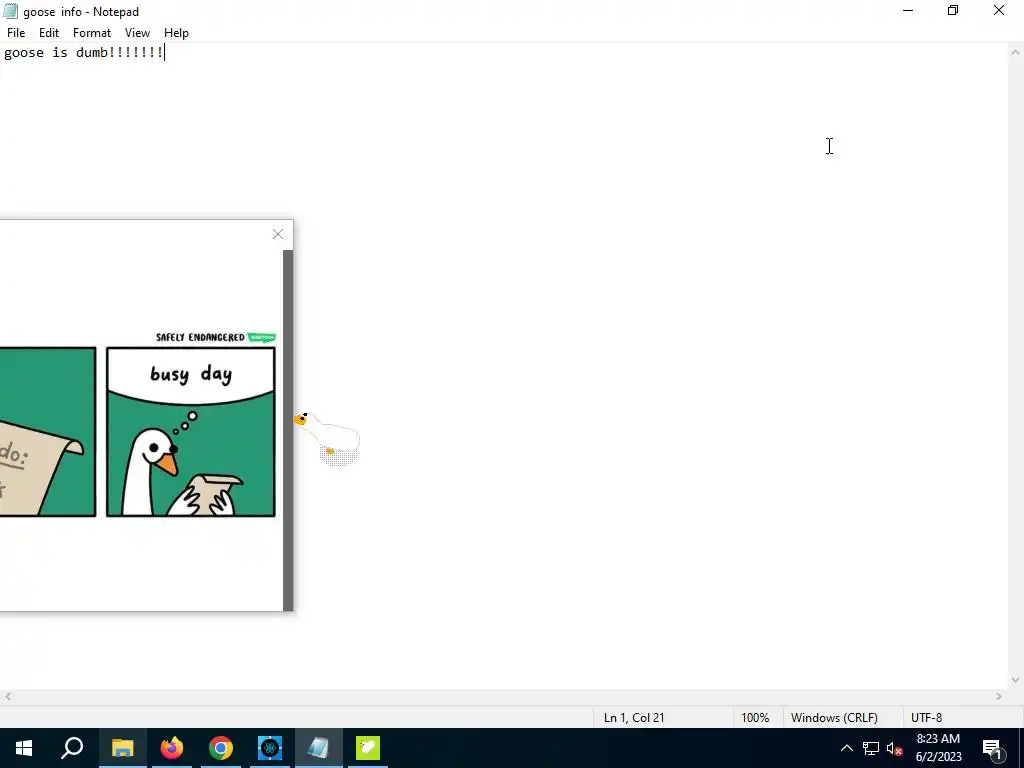Open the Help menu
The width and height of the screenshot is (1024, 768).
tap(176, 33)
